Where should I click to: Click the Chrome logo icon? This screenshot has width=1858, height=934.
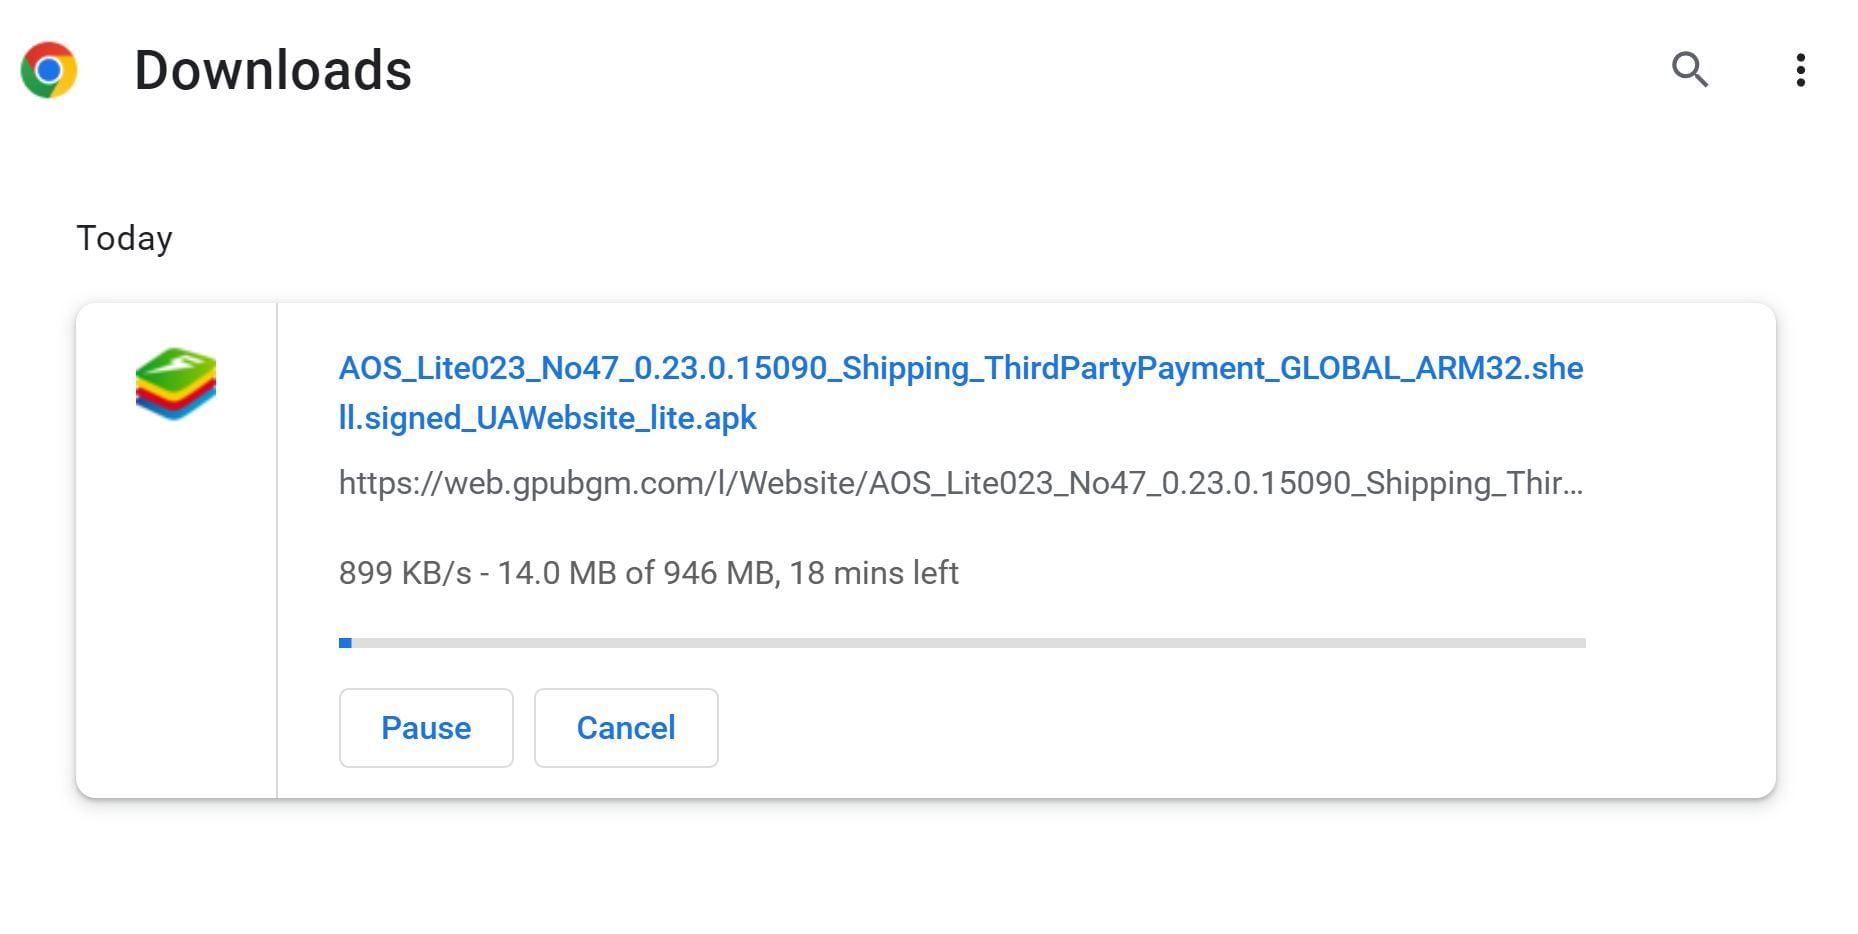tap(49, 70)
